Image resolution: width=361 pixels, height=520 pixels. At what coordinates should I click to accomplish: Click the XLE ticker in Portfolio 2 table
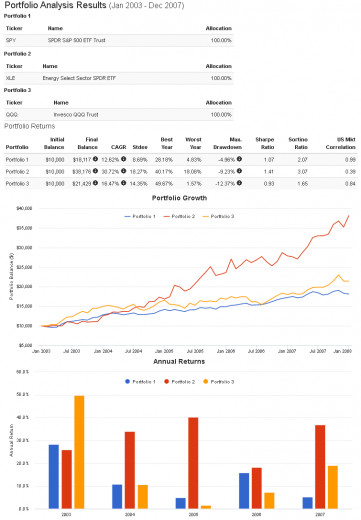coord(10,78)
